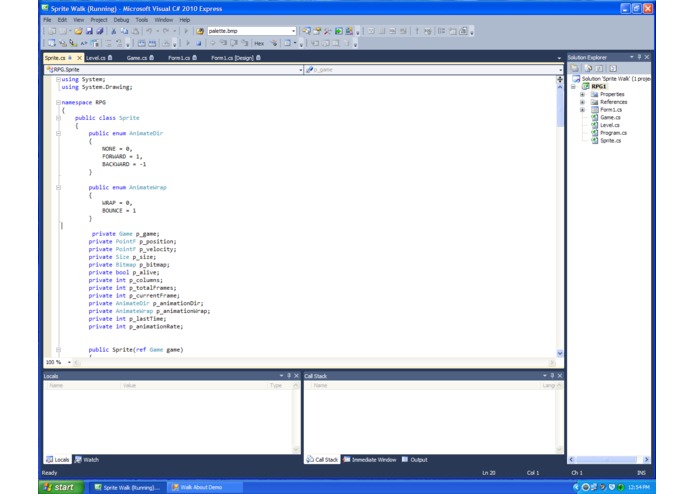Viewport: 695px width, 494px height.
Task: Click the Undo arrow toolbar icon
Action: 149,31
